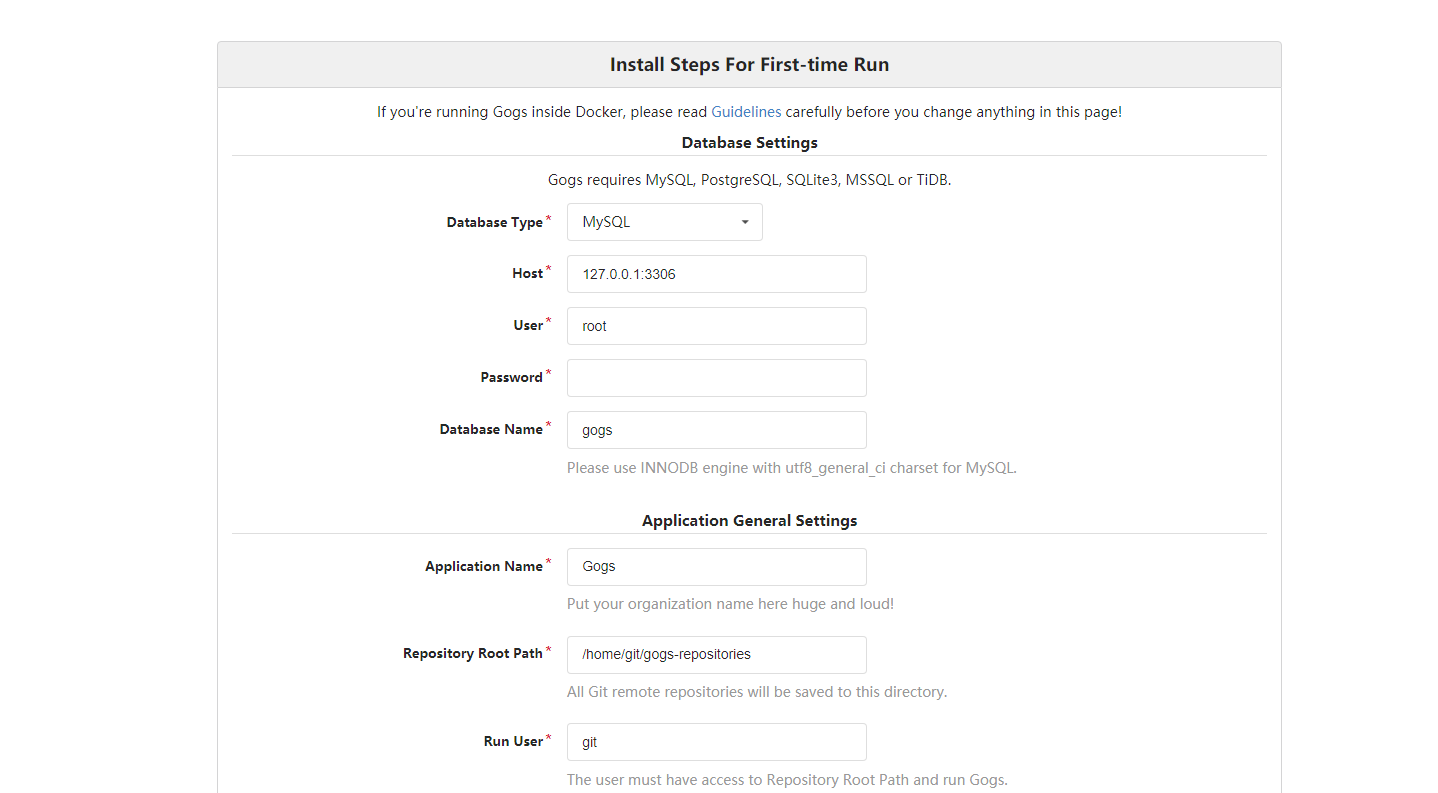Viewport: 1438px width, 793px height.
Task: Select the Repository Root Path field
Action: 716,654
